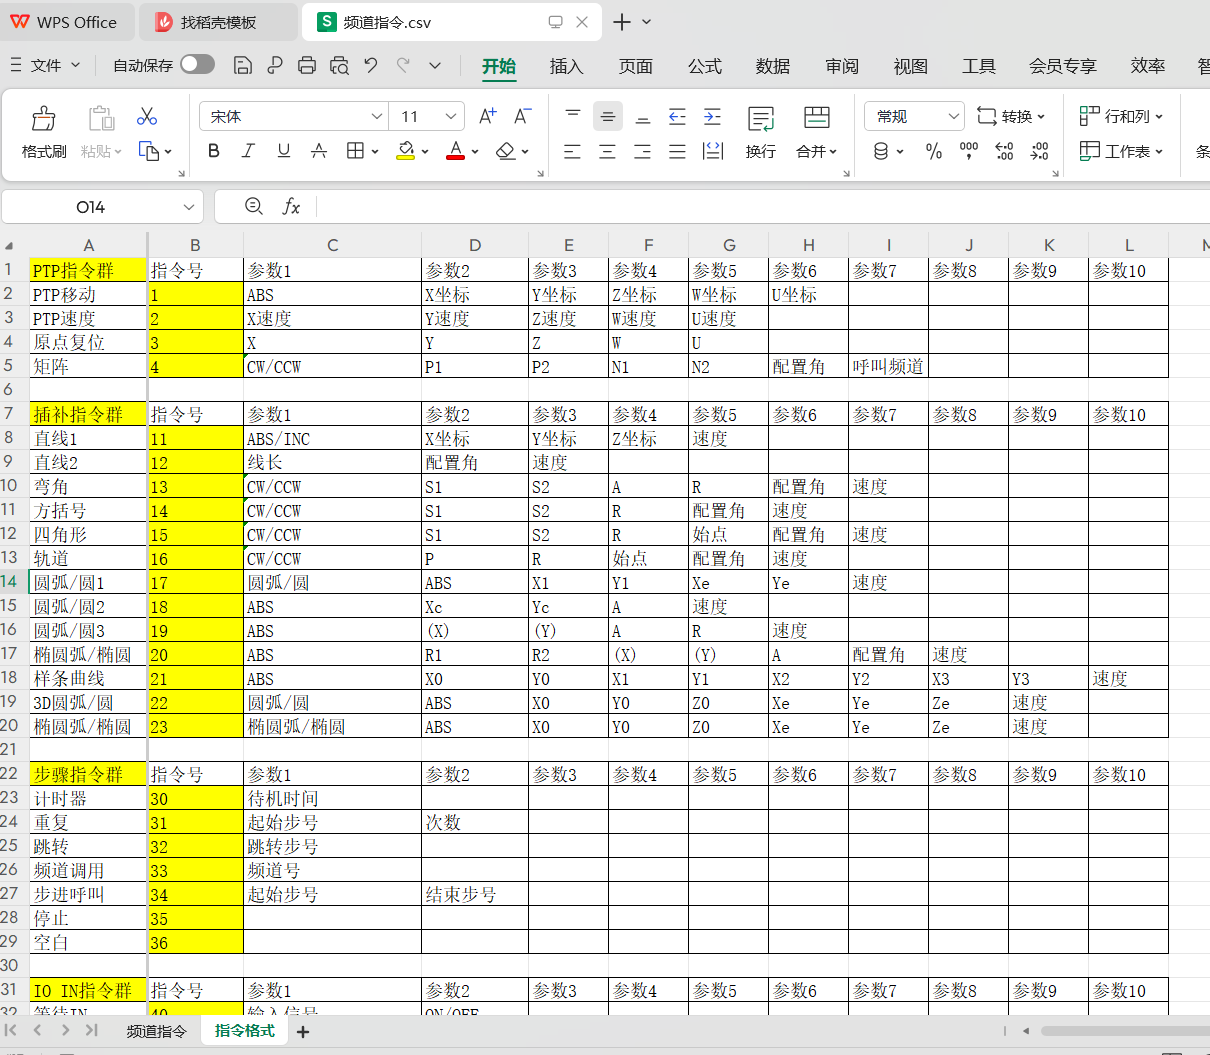Click the percent style icon

click(x=934, y=151)
